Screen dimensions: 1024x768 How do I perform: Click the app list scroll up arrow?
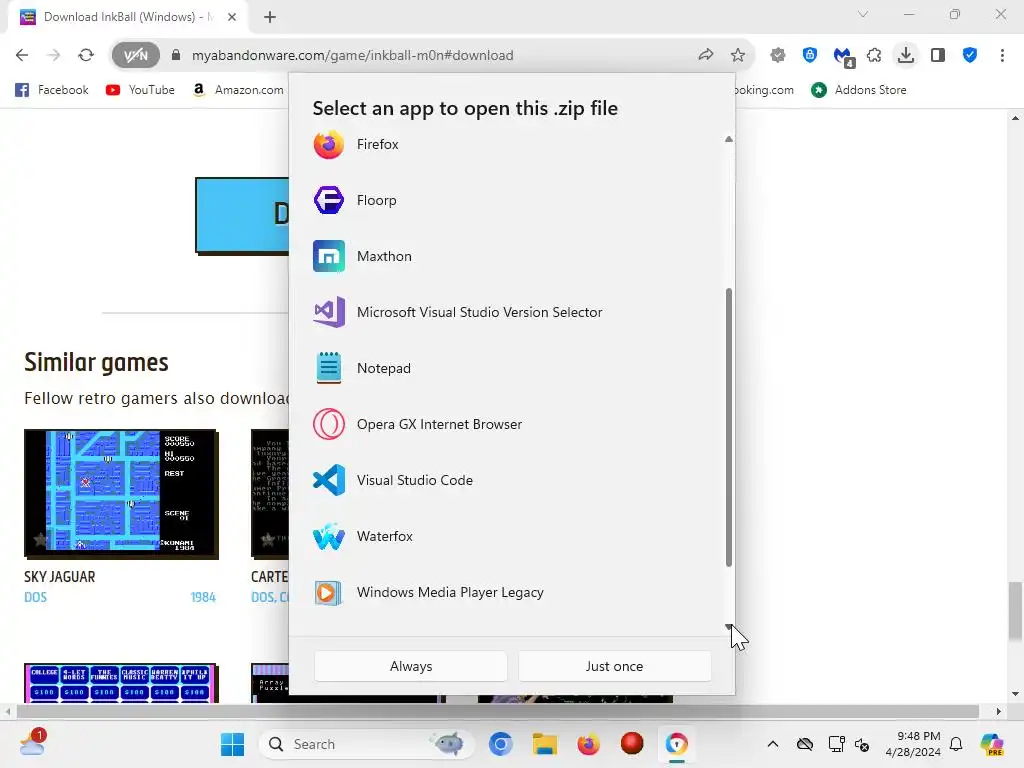[729, 139]
